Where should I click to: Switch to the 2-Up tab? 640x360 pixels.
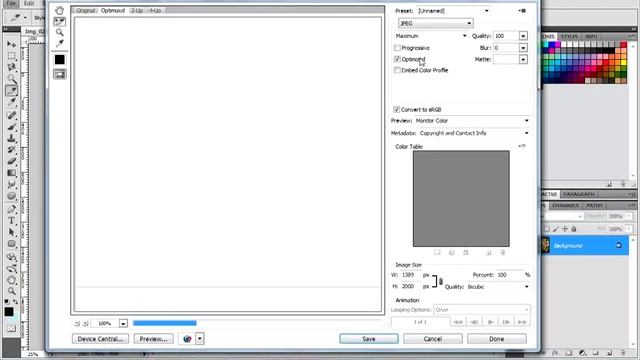pyautogui.click(x=137, y=11)
